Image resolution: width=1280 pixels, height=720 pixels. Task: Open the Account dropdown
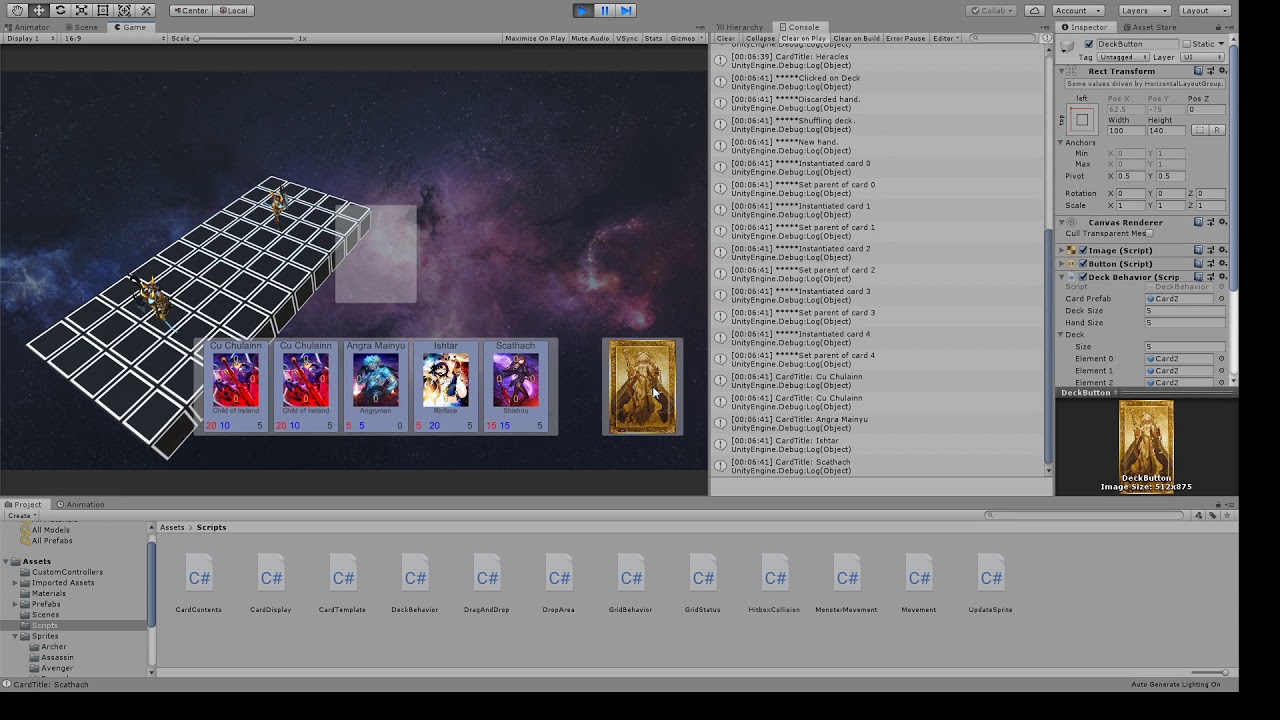(1078, 10)
